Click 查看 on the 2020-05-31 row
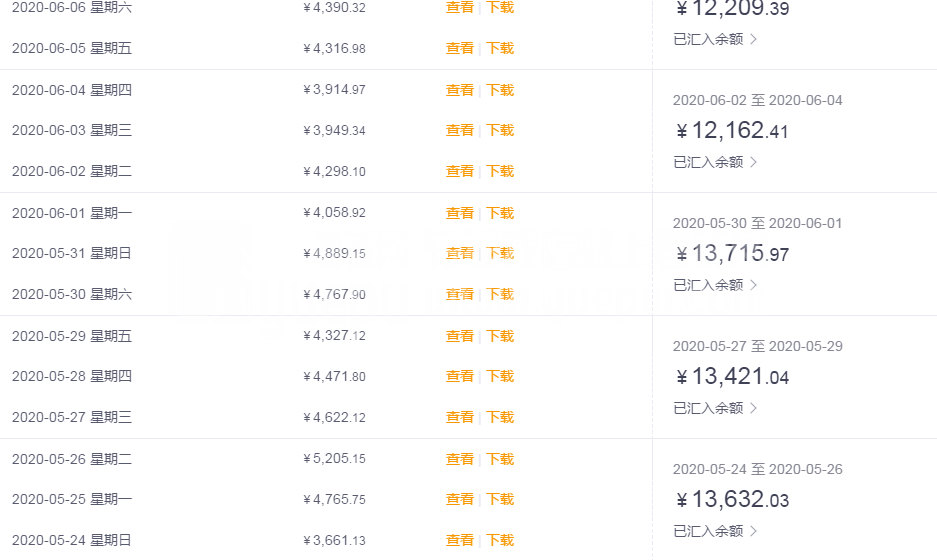937x560 pixels. tap(459, 253)
